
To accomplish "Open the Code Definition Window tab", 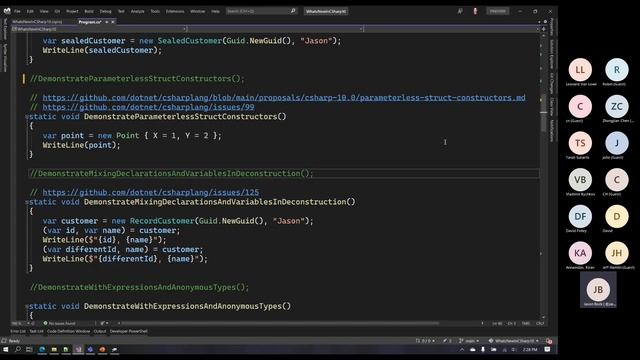I will 69,331.
